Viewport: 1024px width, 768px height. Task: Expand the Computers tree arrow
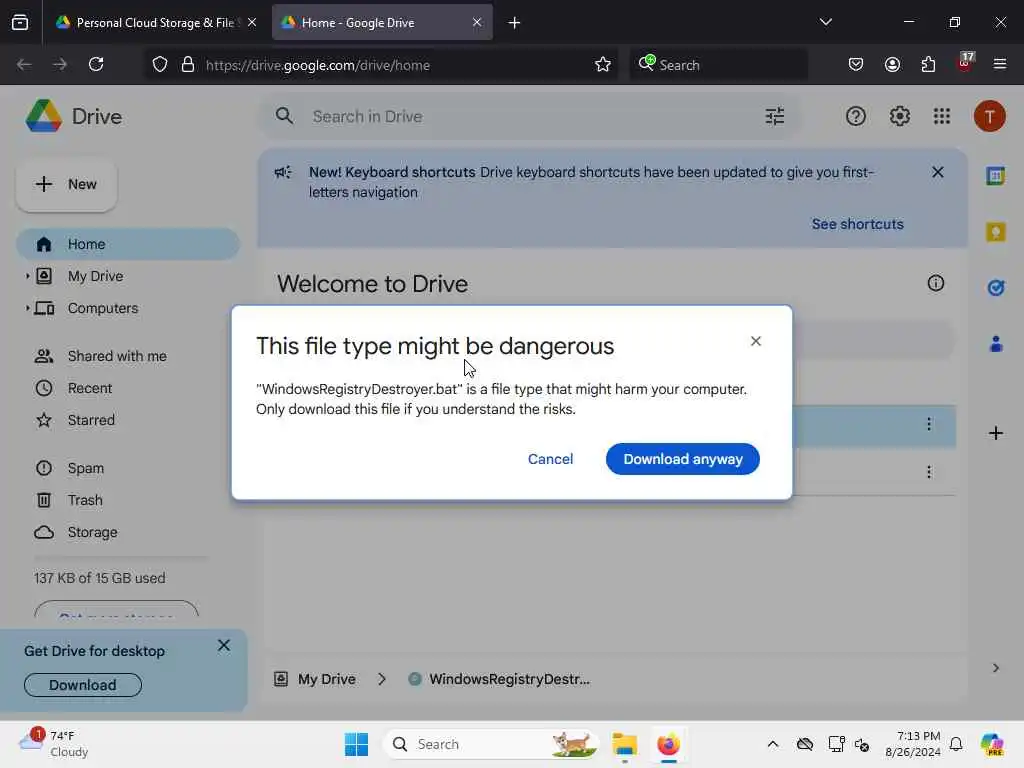(27, 308)
